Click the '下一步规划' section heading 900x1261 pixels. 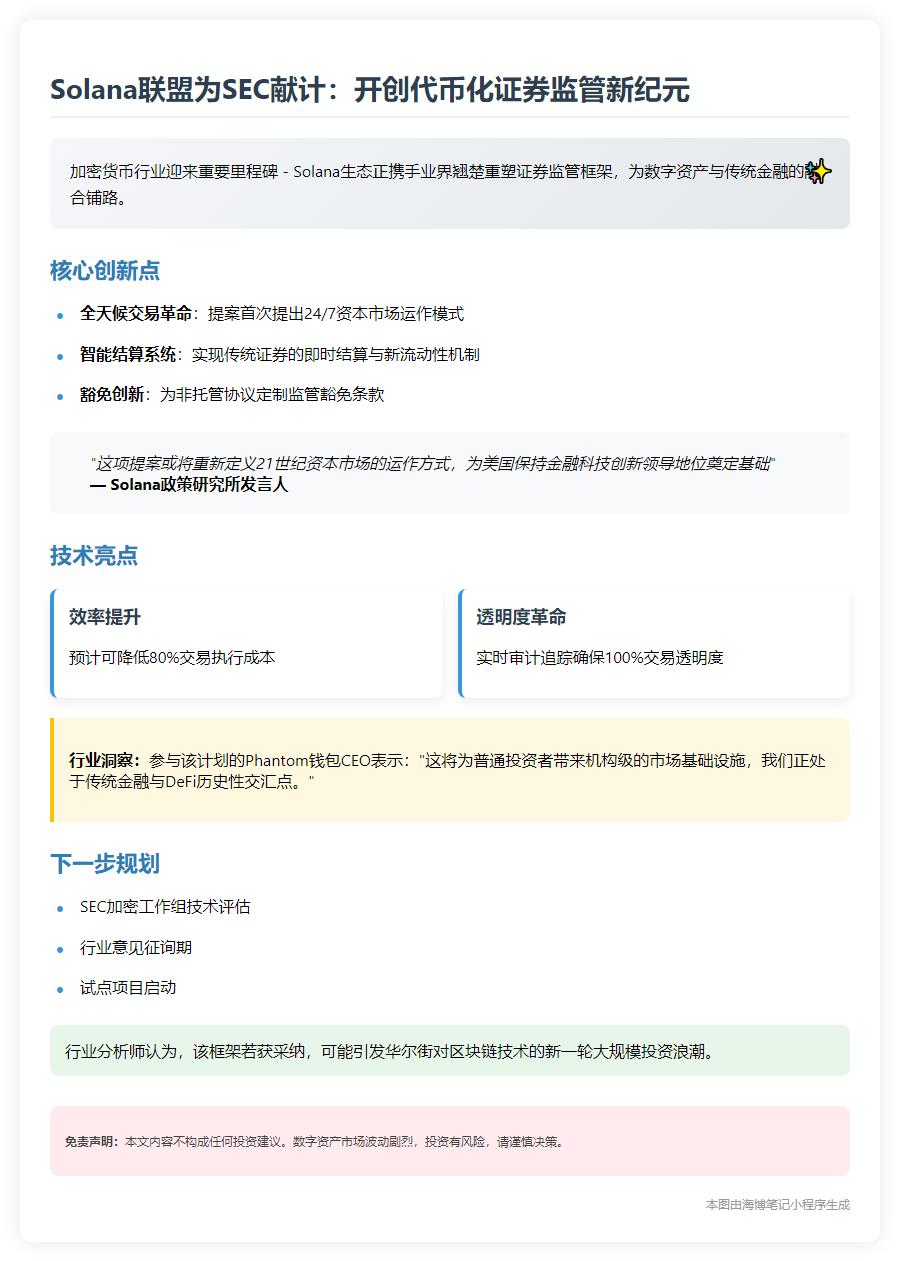point(105,864)
